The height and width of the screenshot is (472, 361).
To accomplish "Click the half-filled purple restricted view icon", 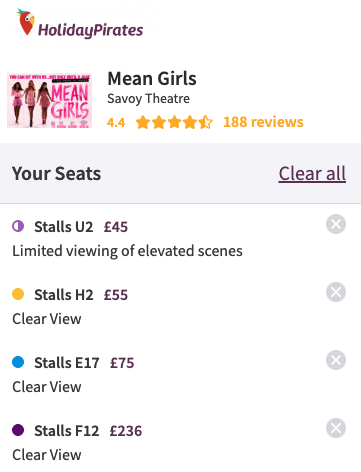I will [18, 226].
